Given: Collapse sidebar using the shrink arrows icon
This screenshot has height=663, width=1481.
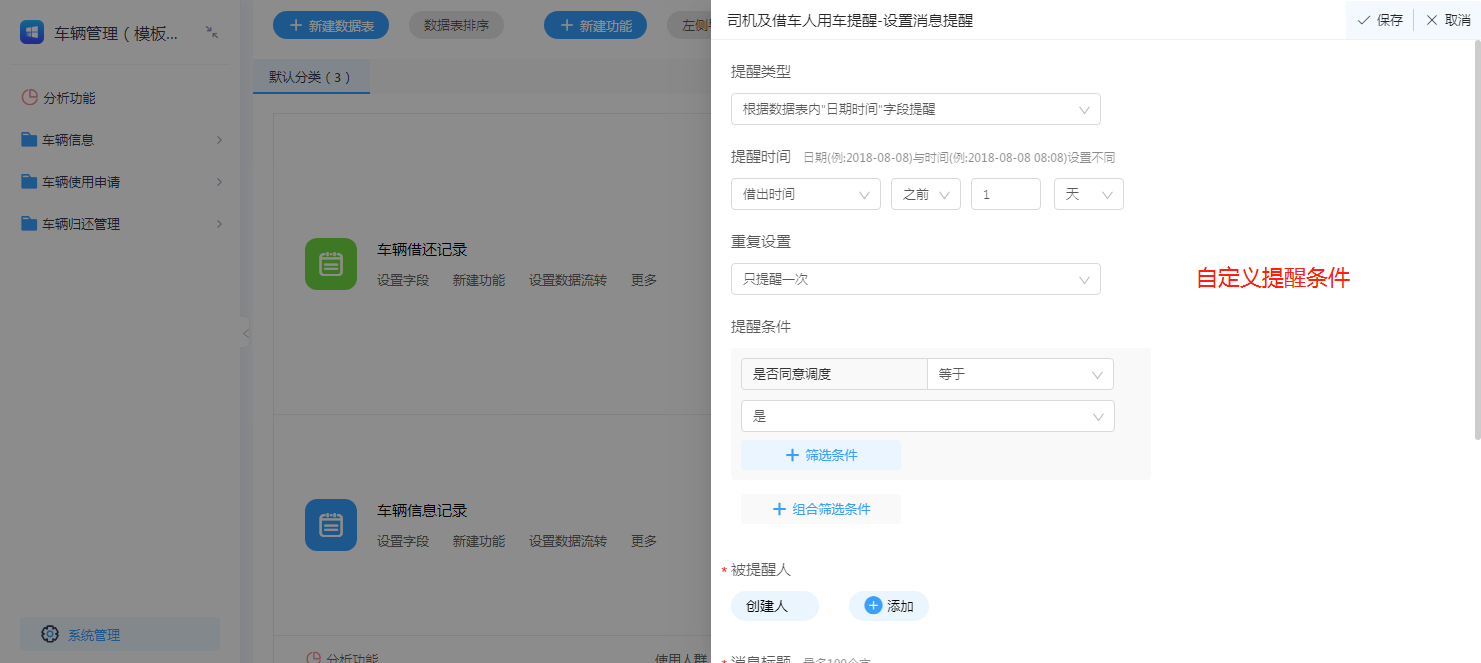Looking at the screenshot, I should point(212,33).
